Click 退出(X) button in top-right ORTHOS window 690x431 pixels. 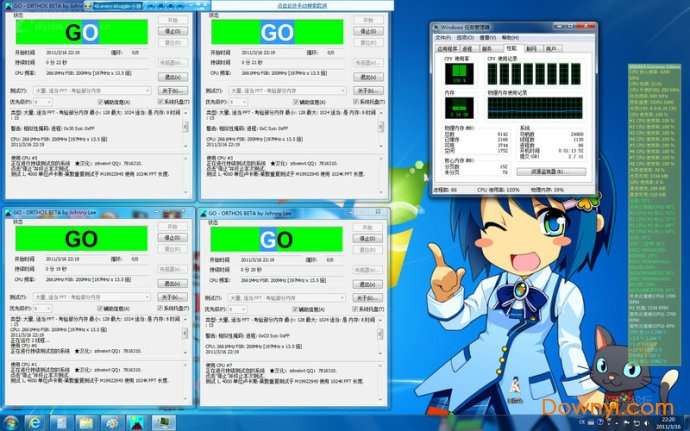[x=368, y=77]
